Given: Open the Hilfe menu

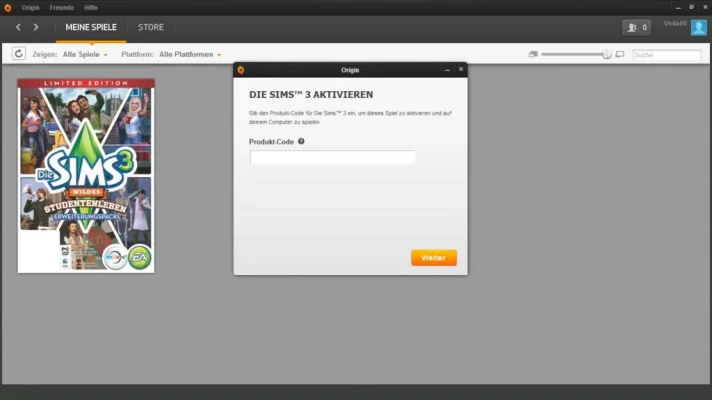Looking at the screenshot, I should (91, 8).
